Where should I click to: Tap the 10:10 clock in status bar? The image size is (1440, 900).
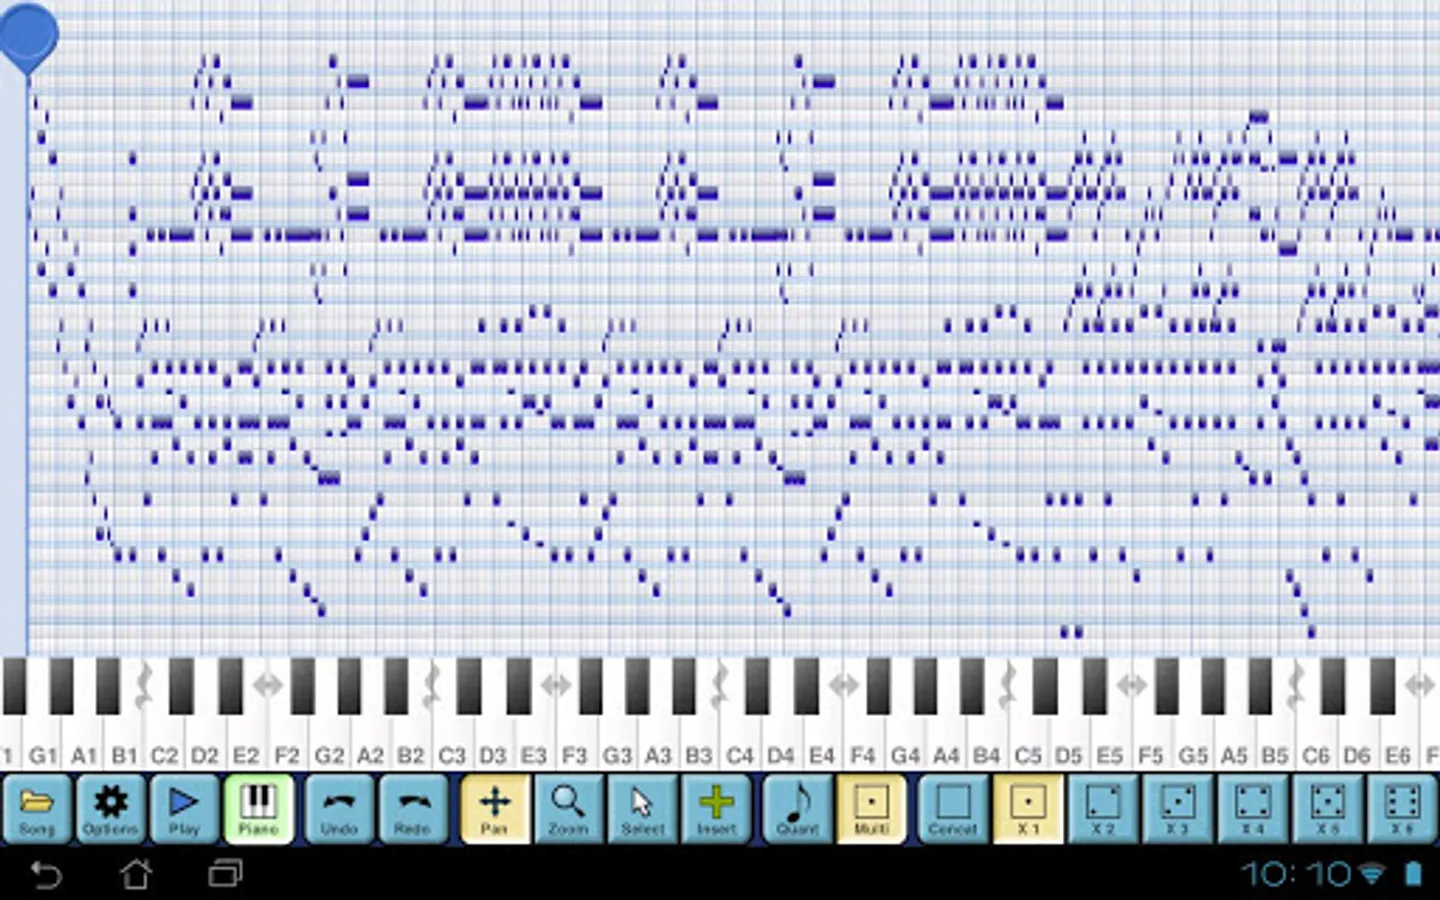pyautogui.click(x=1296, y=874)
